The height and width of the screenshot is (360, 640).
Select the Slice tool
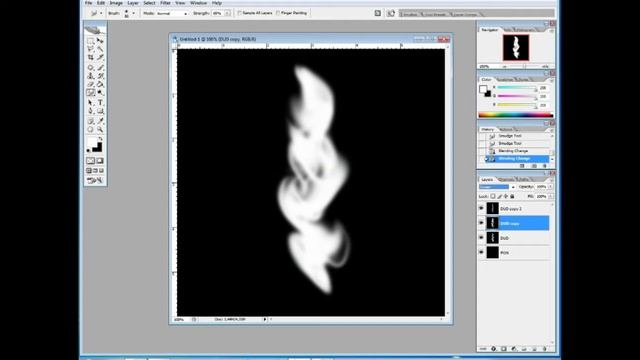(100, 57)
